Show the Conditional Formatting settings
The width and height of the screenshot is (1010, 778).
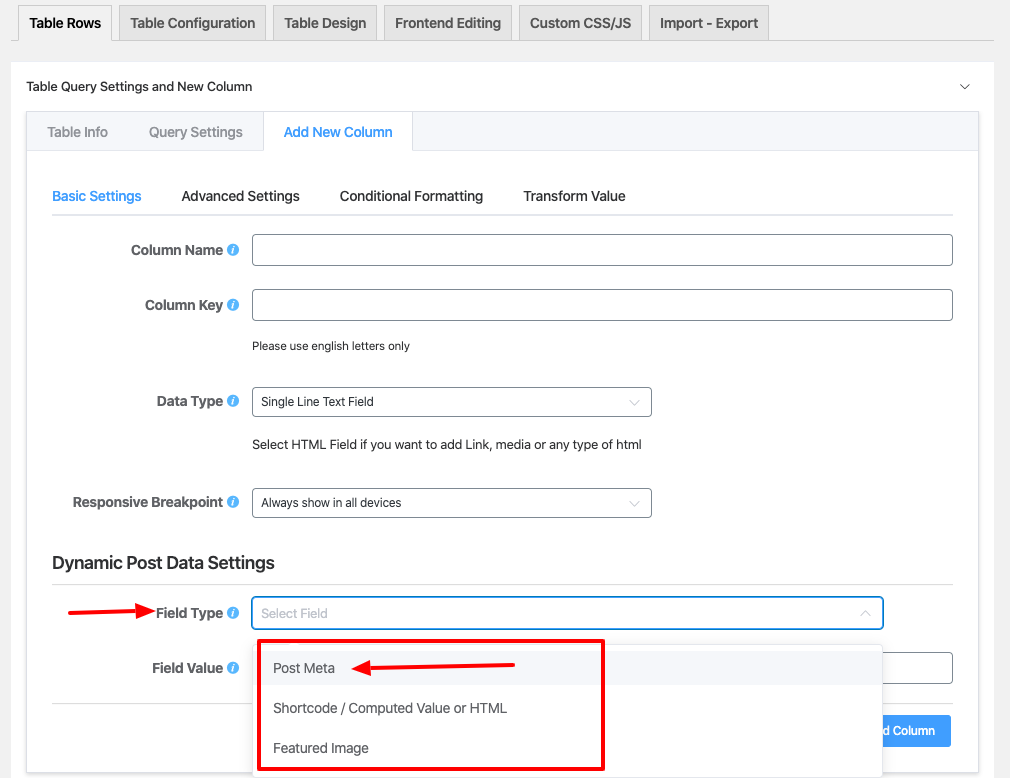(x=411, y=196)
